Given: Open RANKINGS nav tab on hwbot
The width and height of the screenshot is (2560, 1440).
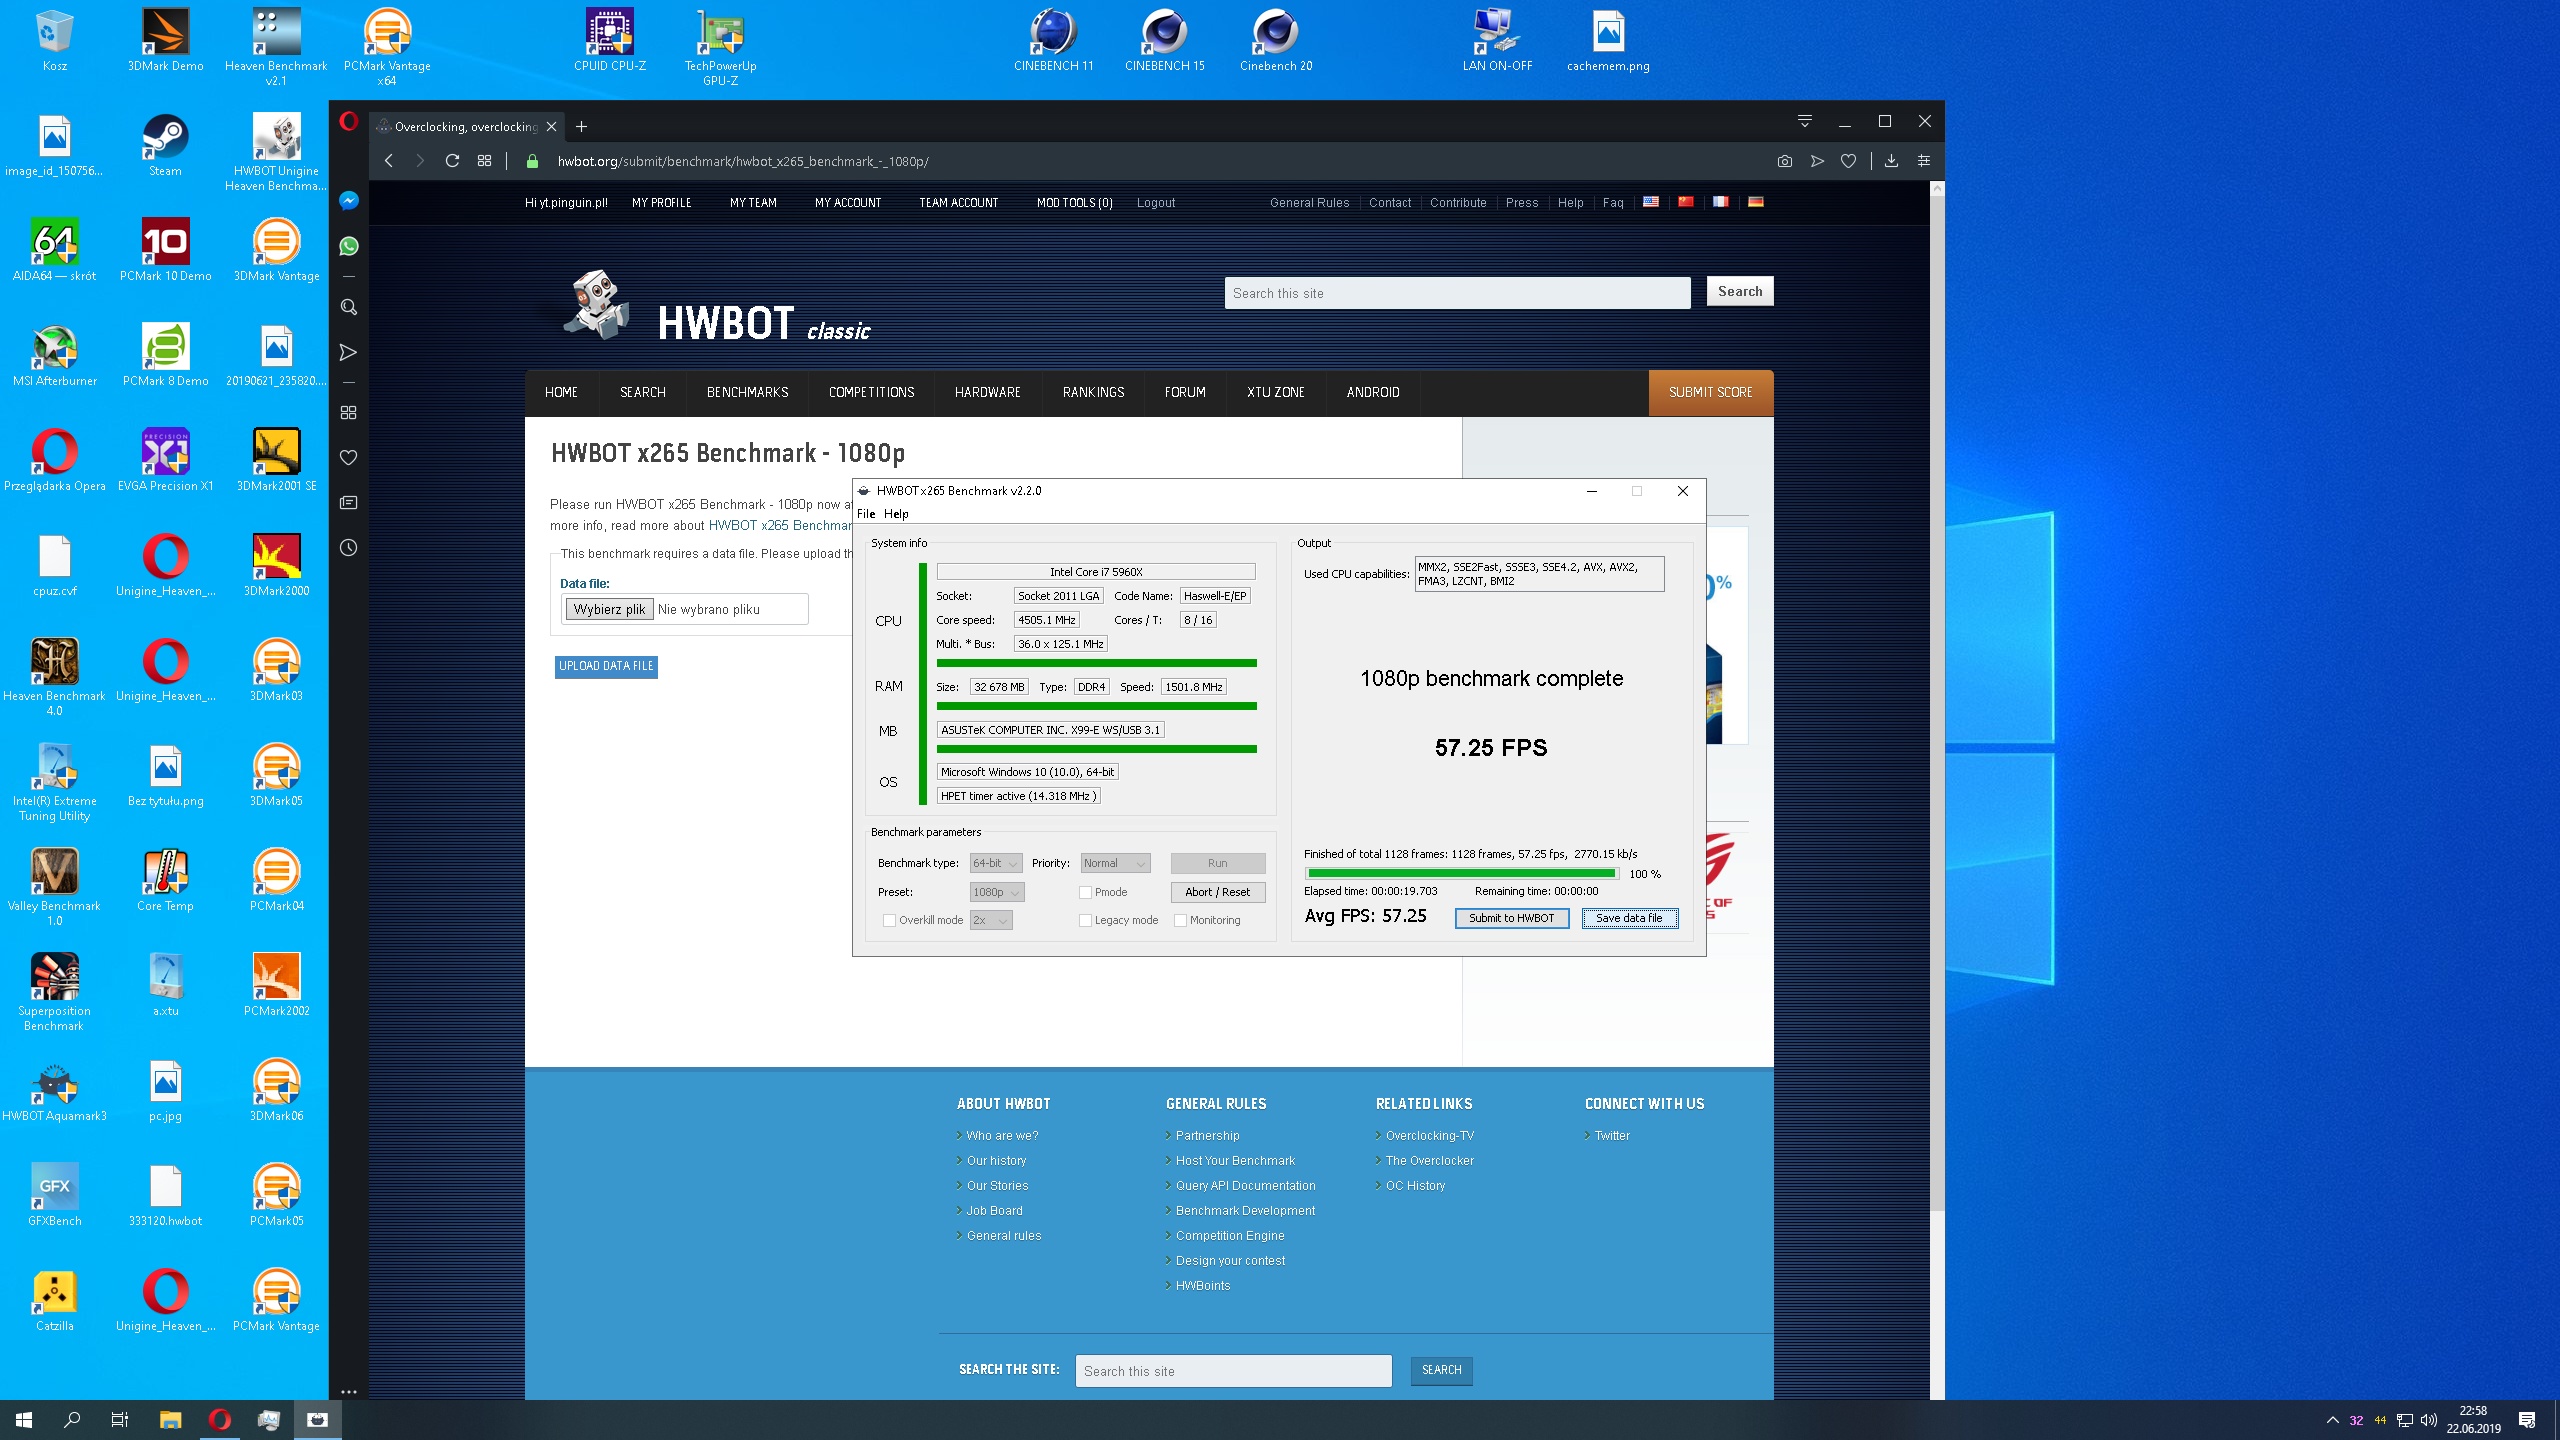Looking at the screenshot, I should [x=1093, y=392].
